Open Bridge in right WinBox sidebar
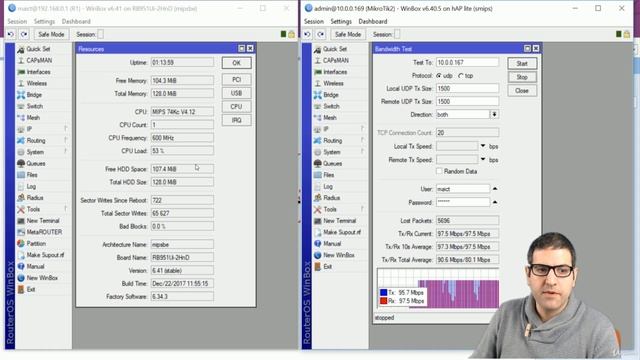640x360 pixels. point(331,95)
